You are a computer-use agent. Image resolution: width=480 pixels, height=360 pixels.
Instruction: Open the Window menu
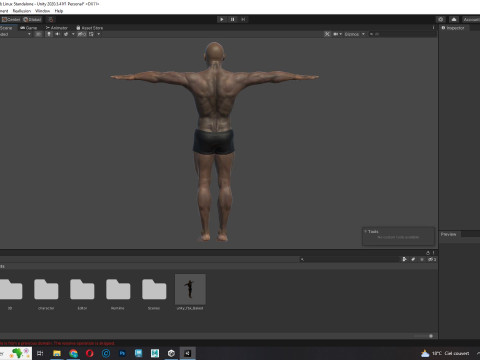click(x=42, y=11)
